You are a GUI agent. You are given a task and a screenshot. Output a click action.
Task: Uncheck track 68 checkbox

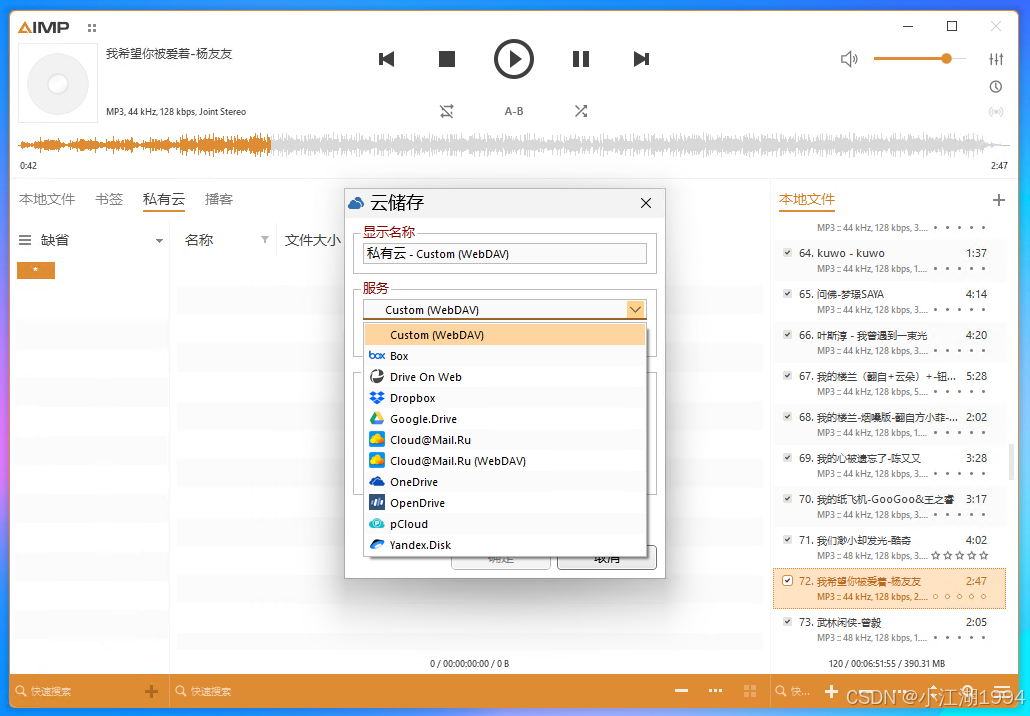click(787, 416)
